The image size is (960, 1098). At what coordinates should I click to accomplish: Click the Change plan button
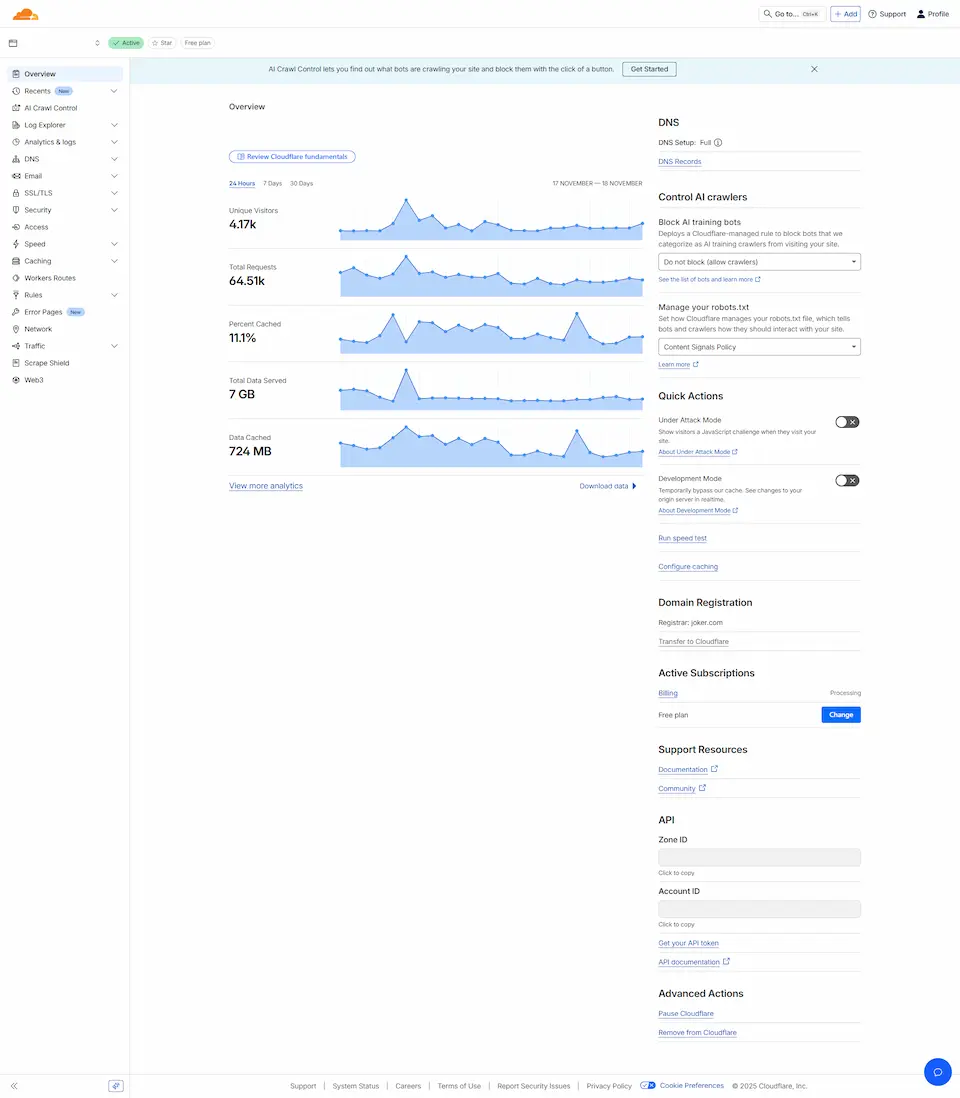tap(840, 715)
